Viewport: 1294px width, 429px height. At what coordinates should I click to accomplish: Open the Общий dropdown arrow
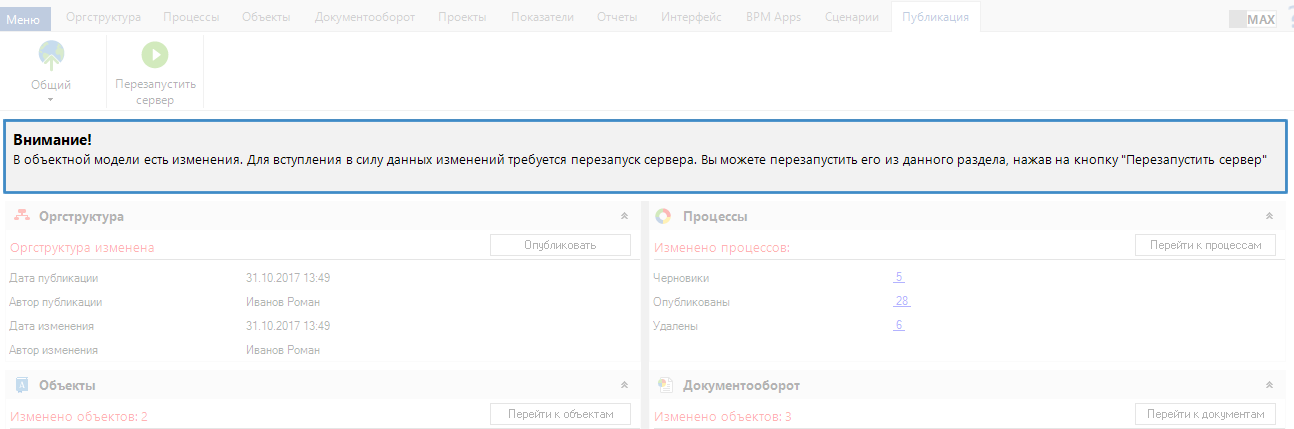51,100
